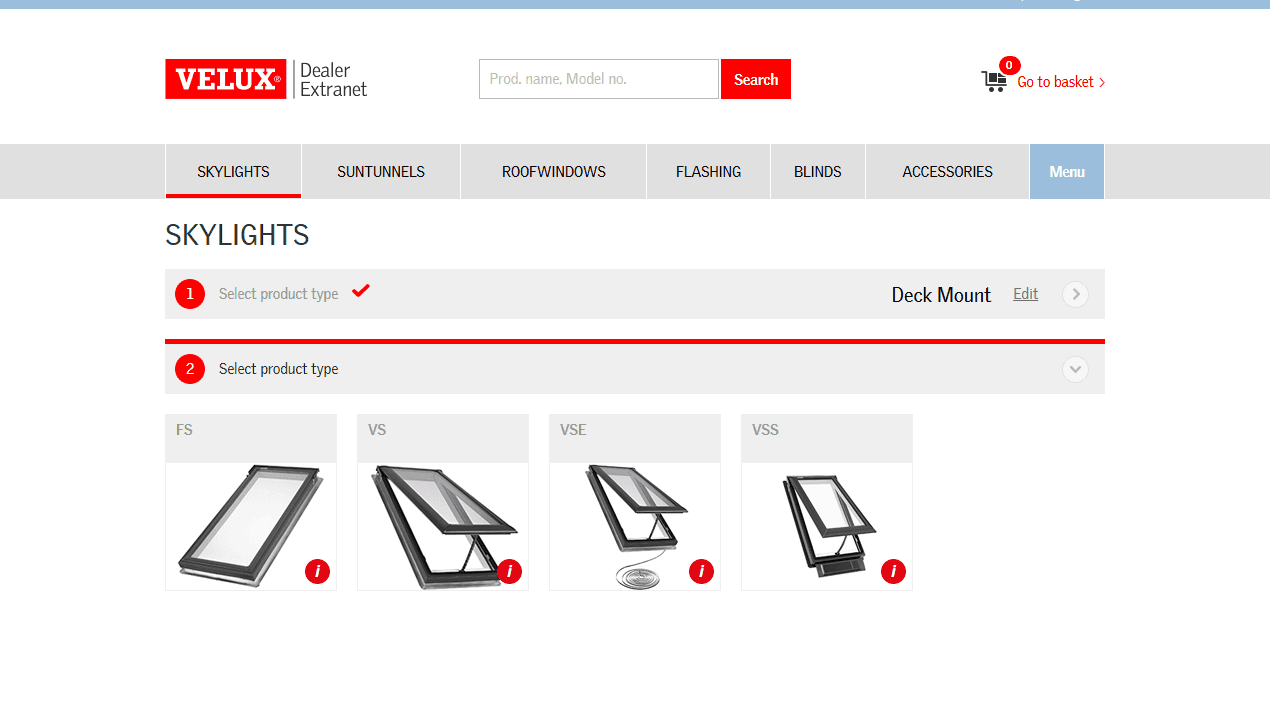Viewport: 1270px width, 706px height.
Task: Click the basket item count badge
Action: pos(1009,65)
